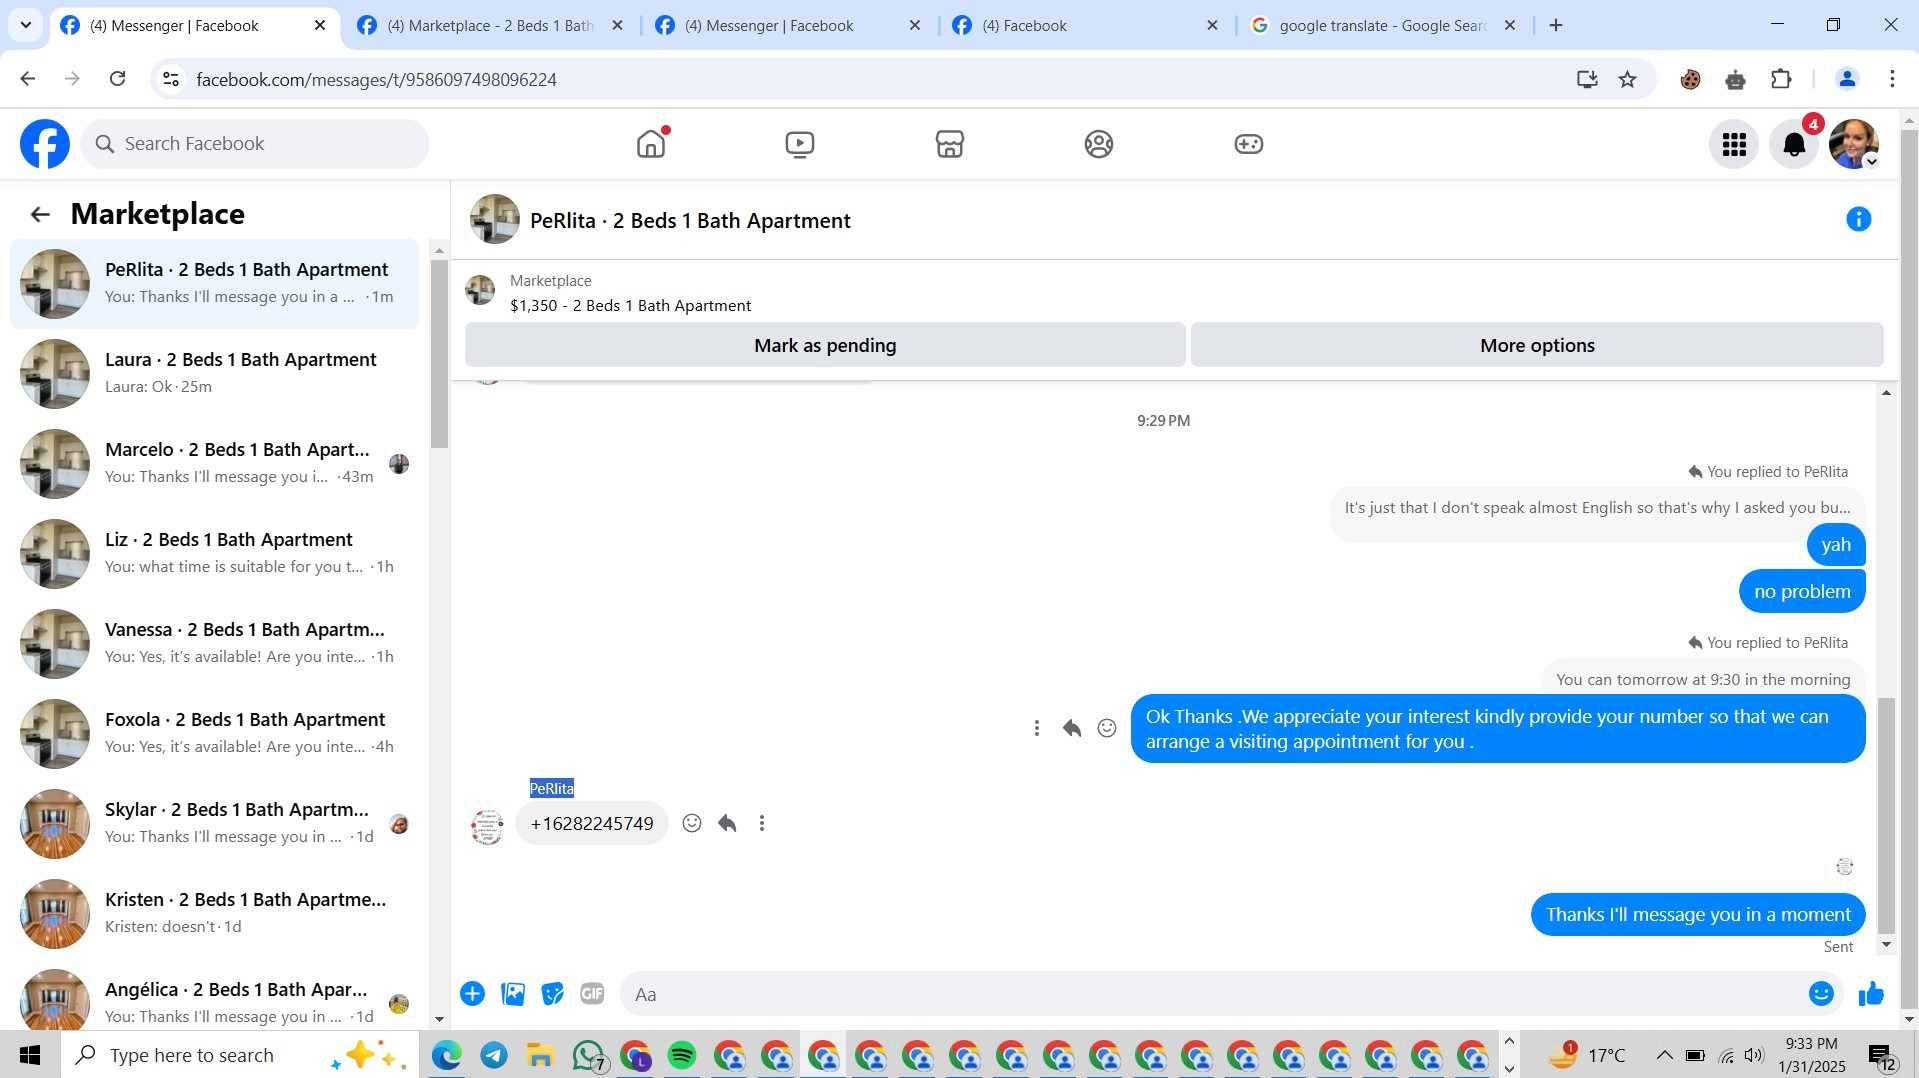
Task: React to the phone number message
Action: pyautogui.click(x=692, y=823)
